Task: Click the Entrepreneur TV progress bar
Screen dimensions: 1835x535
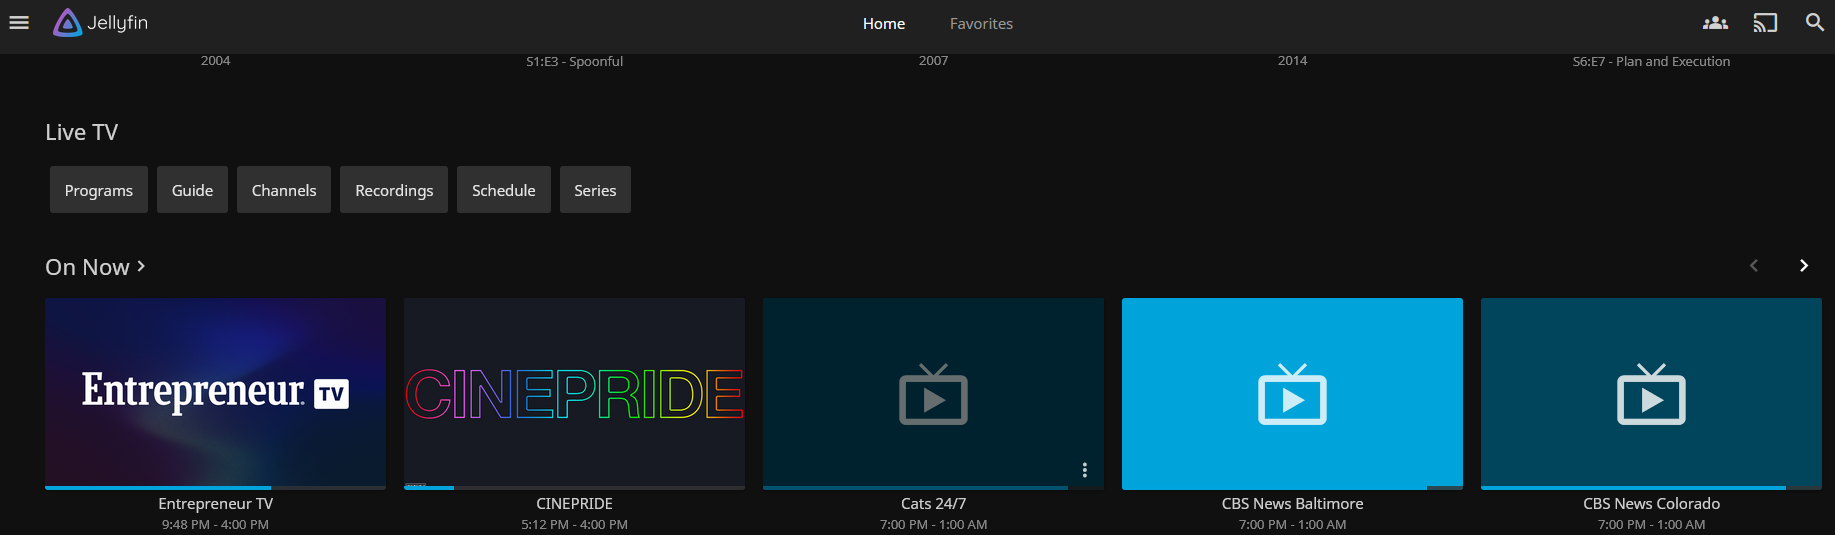Action: [x=215, y=488]
